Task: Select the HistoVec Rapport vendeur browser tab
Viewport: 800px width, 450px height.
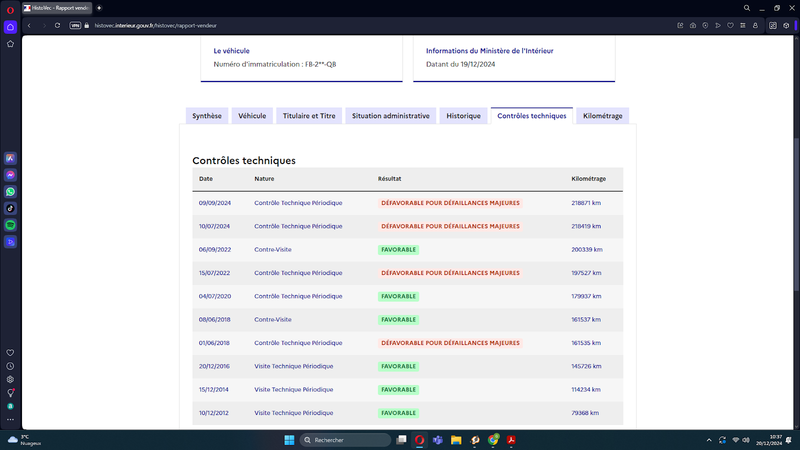Action: tap(57, 8)
